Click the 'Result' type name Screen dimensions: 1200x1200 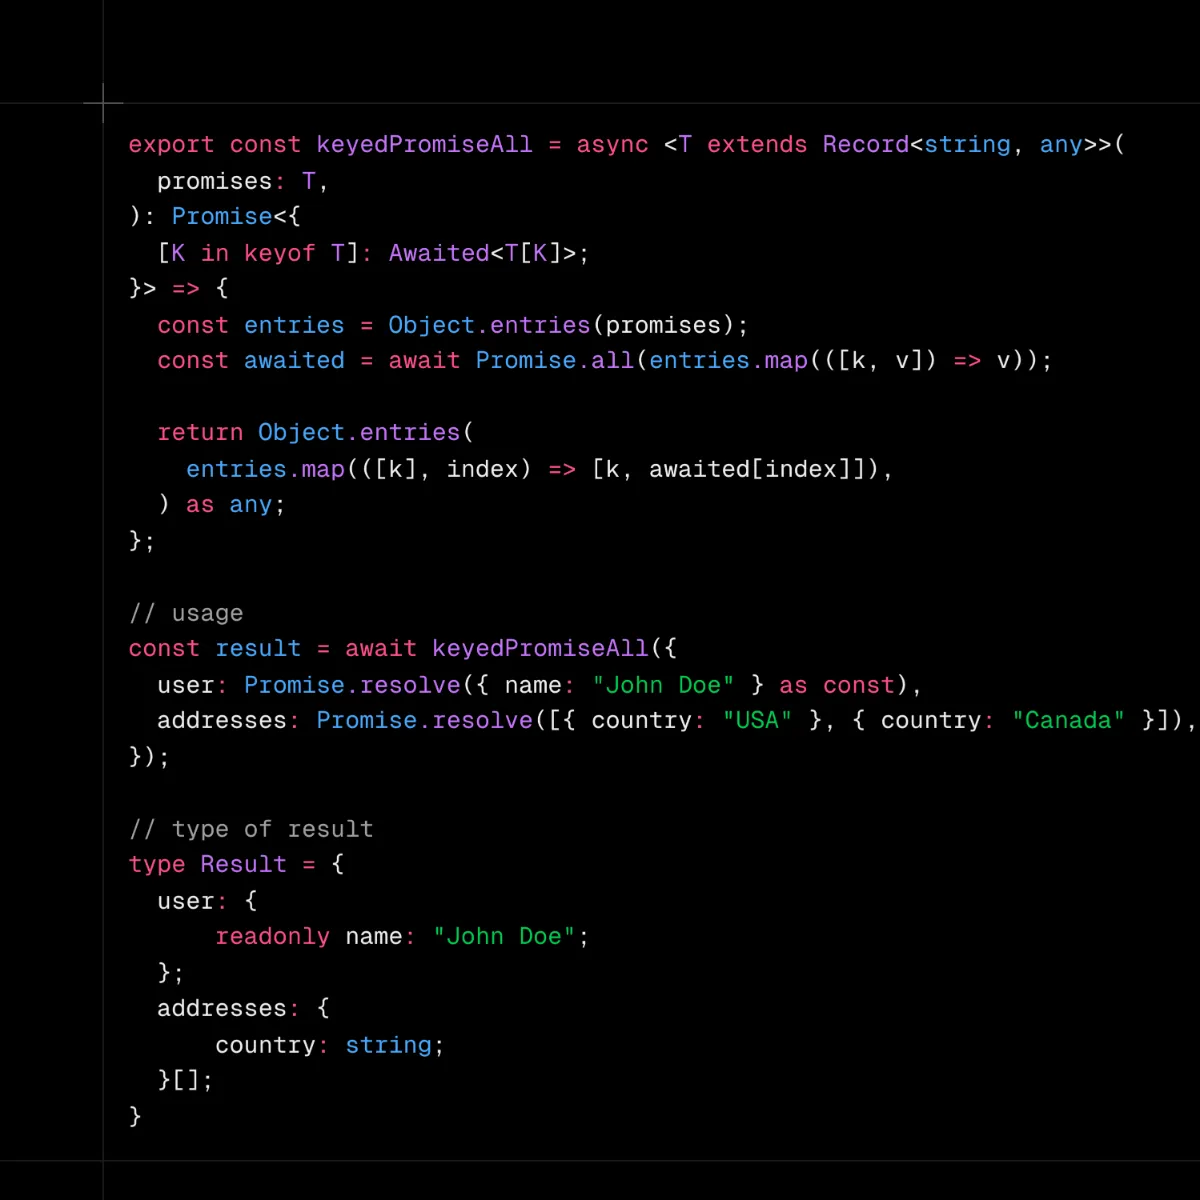(x=243, y=865)
